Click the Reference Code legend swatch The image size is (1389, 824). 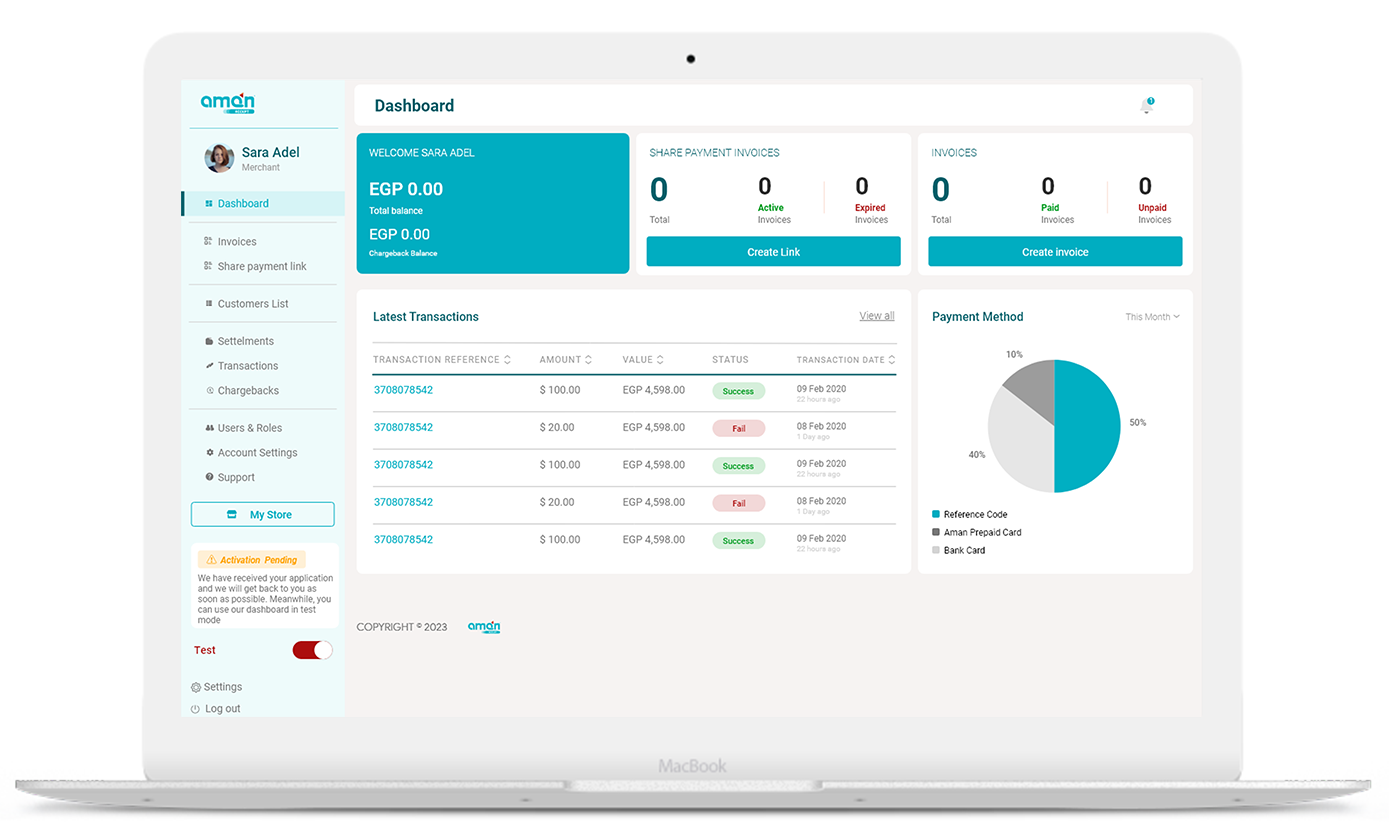936,515
